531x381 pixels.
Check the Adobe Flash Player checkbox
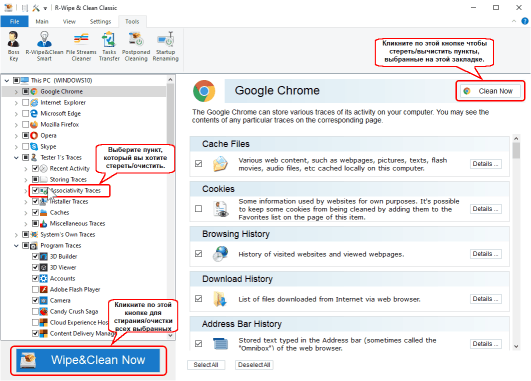(35, 289)
